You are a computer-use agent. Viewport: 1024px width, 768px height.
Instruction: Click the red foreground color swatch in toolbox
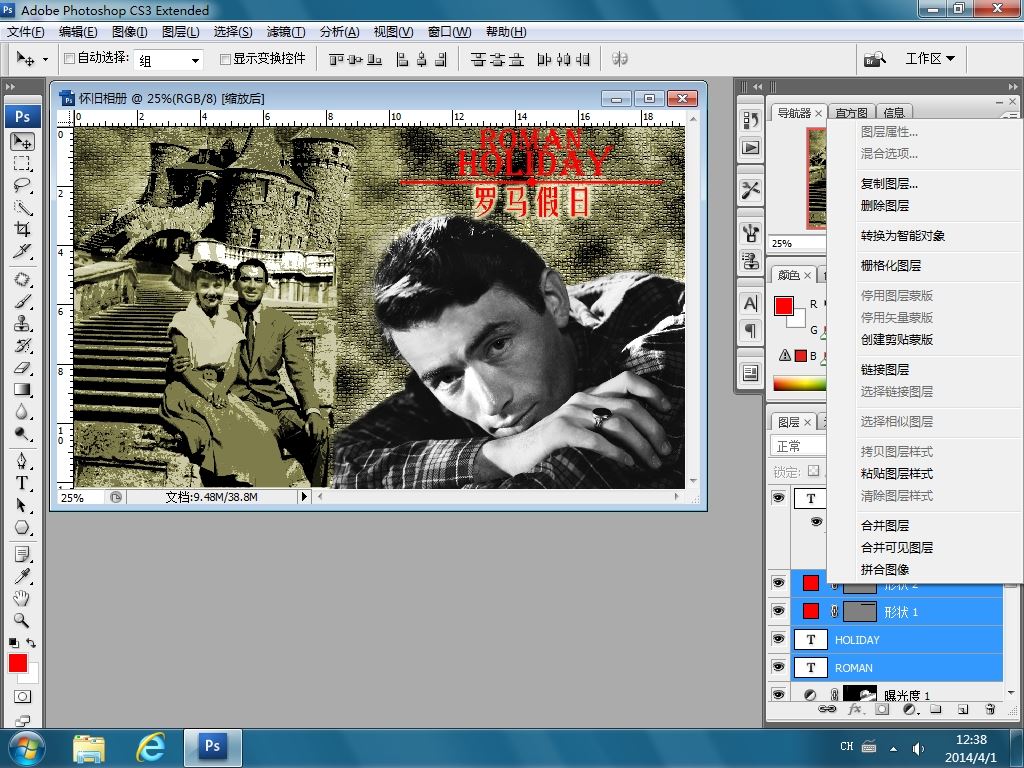(18, 664)
